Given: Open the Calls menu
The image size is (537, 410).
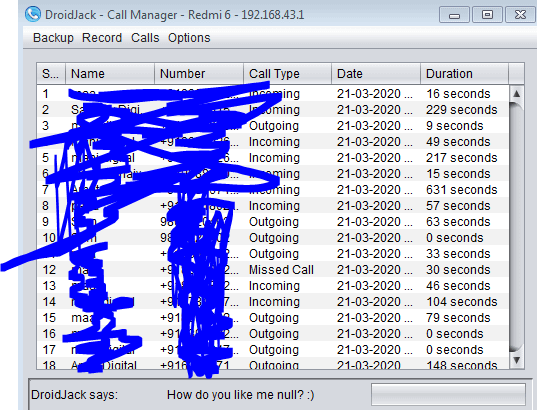Looking at the screenshot, I should (x=145, y=38).
